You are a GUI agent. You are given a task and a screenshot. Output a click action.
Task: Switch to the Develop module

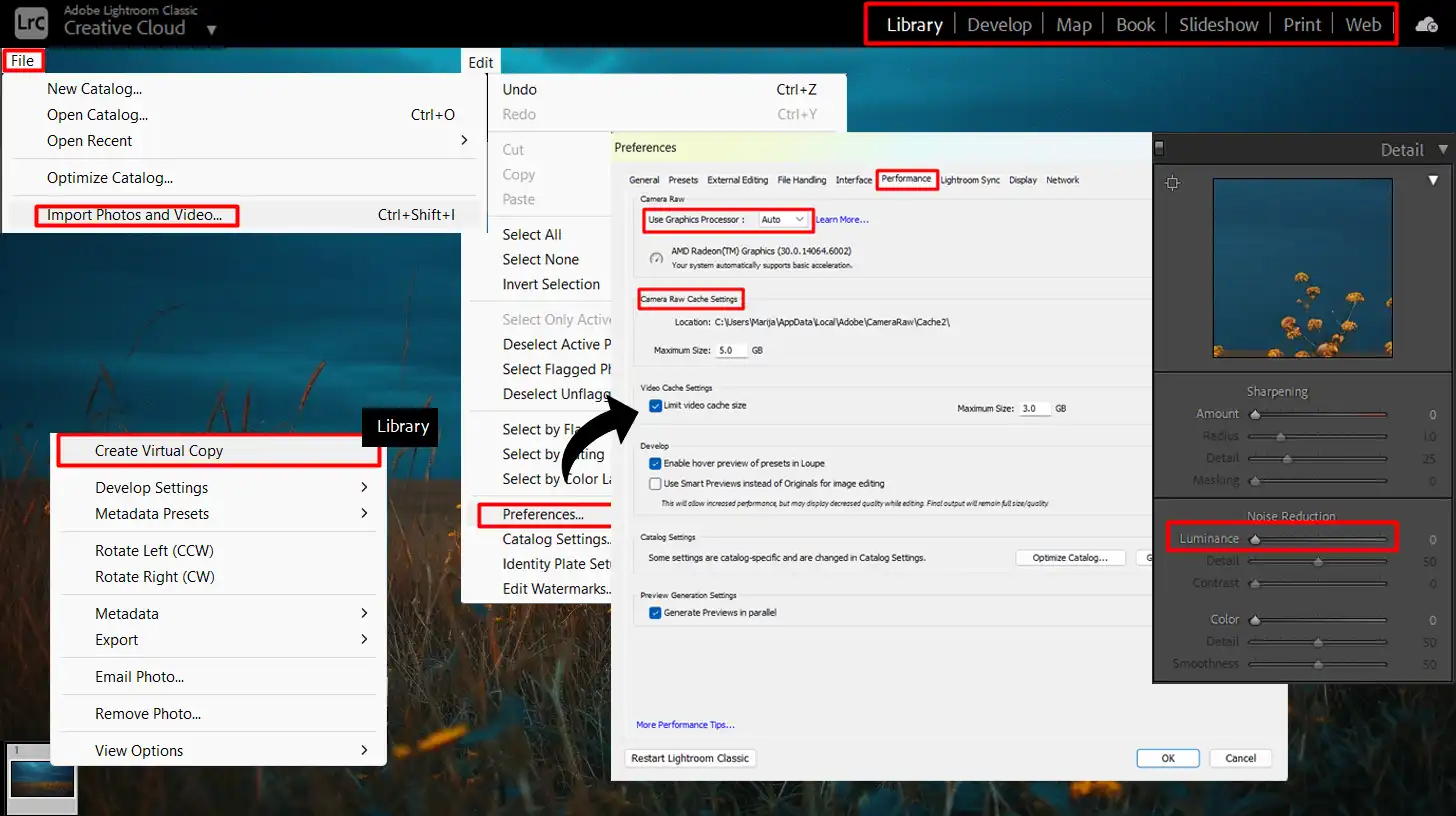pyautogui.click(x=999, y=25)
